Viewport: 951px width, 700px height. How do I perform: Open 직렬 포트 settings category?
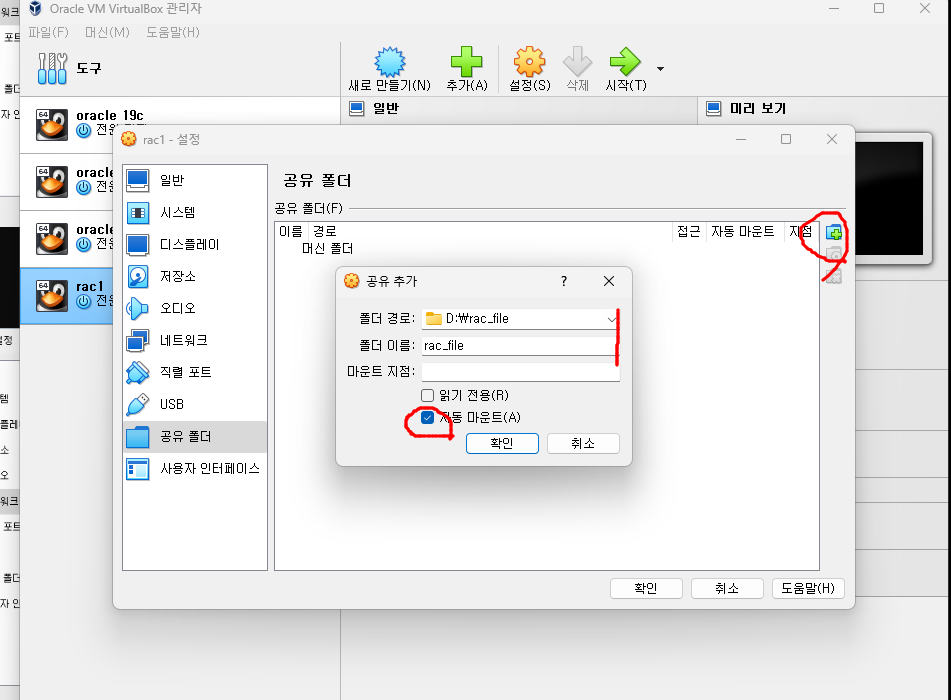(195, 372)
